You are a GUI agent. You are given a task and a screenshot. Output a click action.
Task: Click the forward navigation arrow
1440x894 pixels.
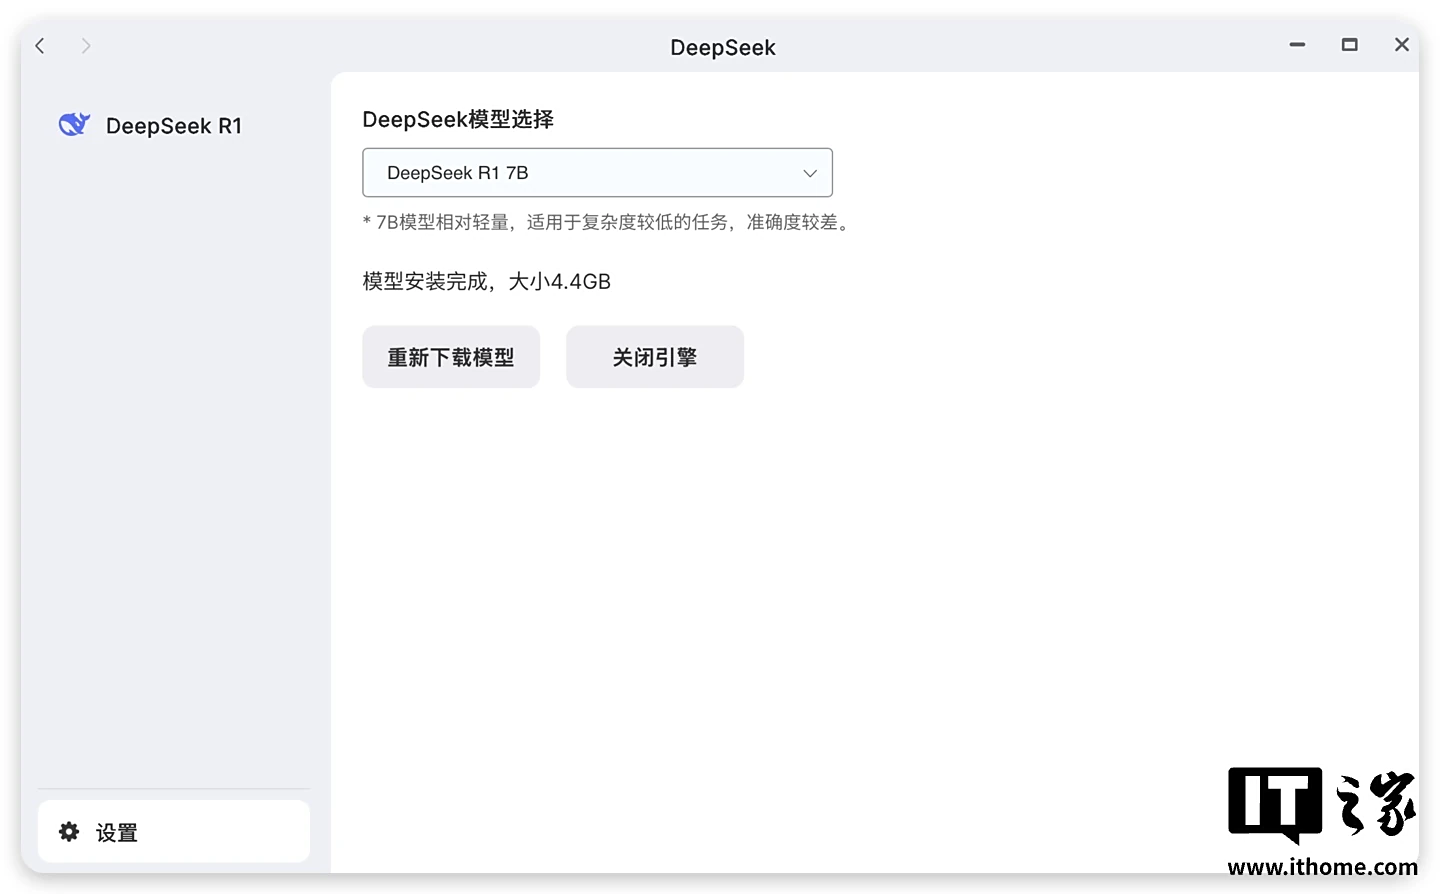[x=86, y=46]
